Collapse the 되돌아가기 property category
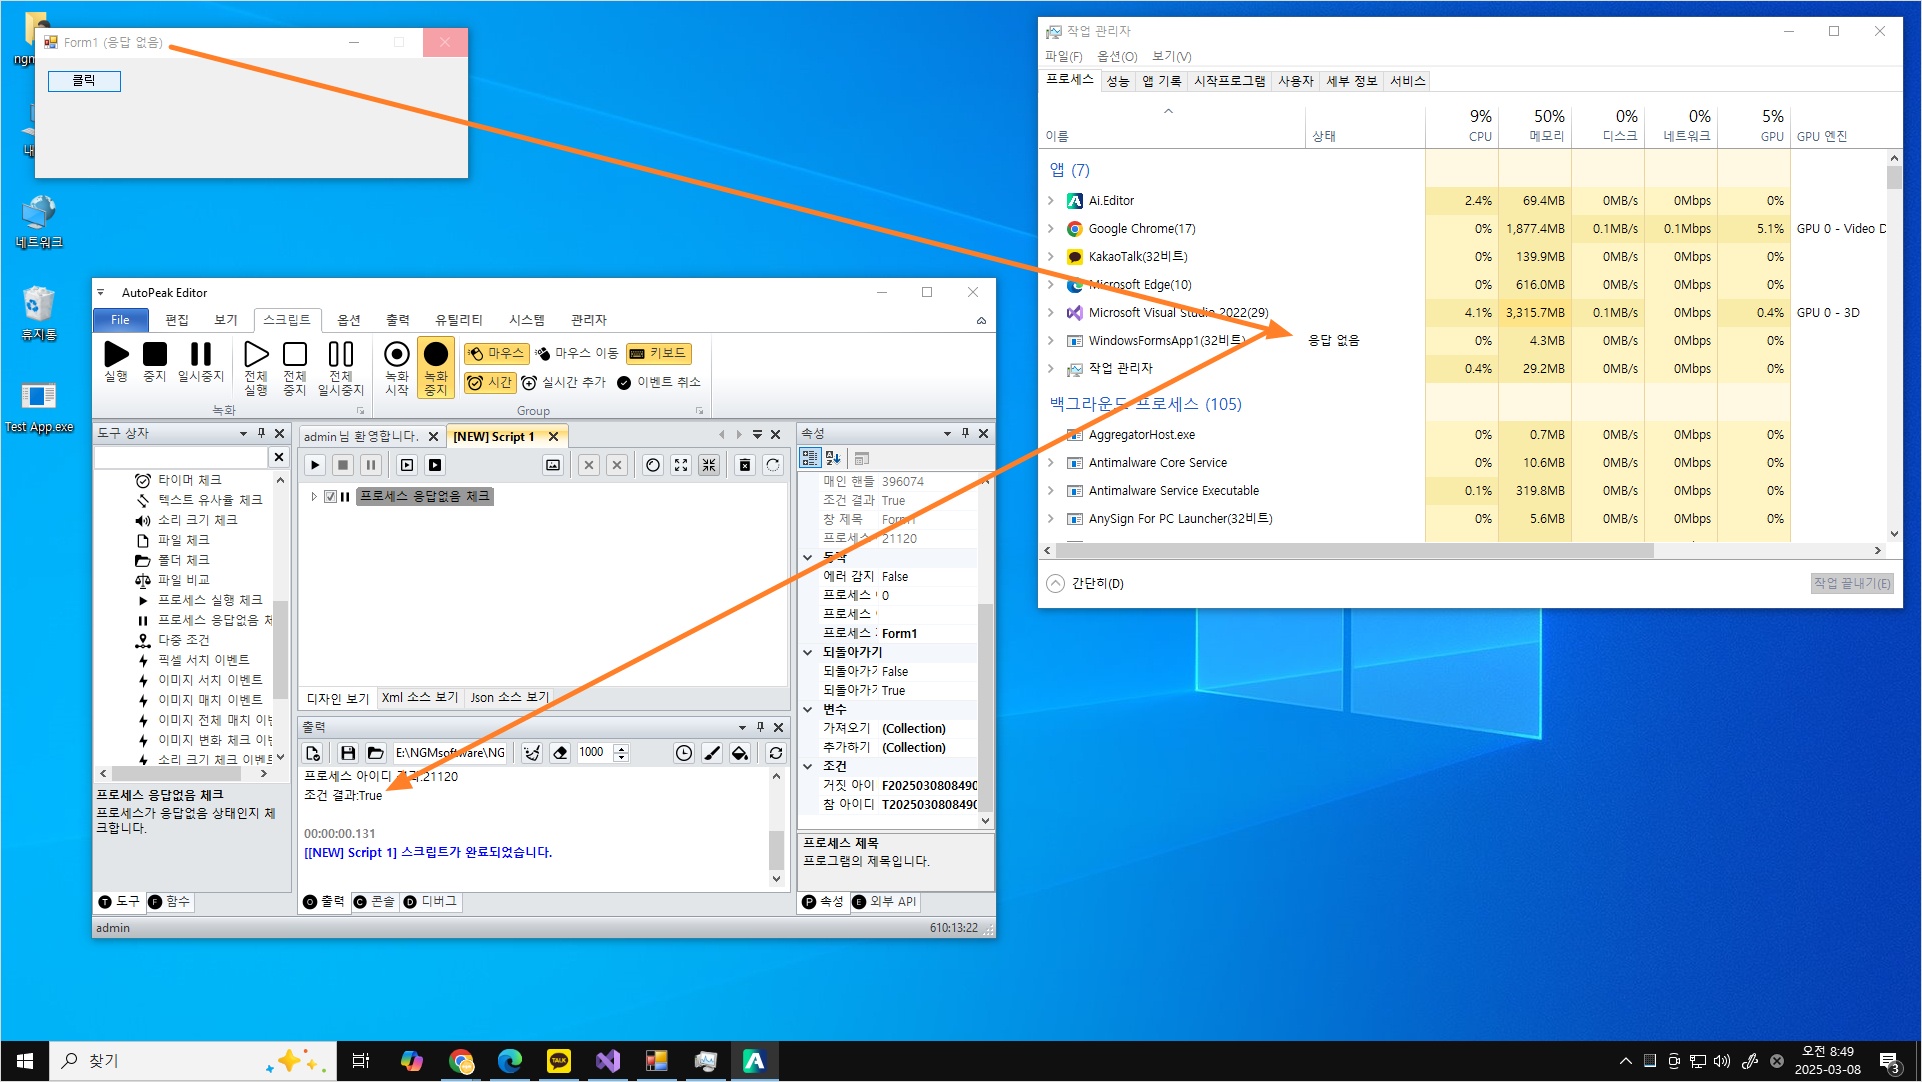Image resolution: width=1922 pixels, height=1082 pixels. (x=808, y=652)
